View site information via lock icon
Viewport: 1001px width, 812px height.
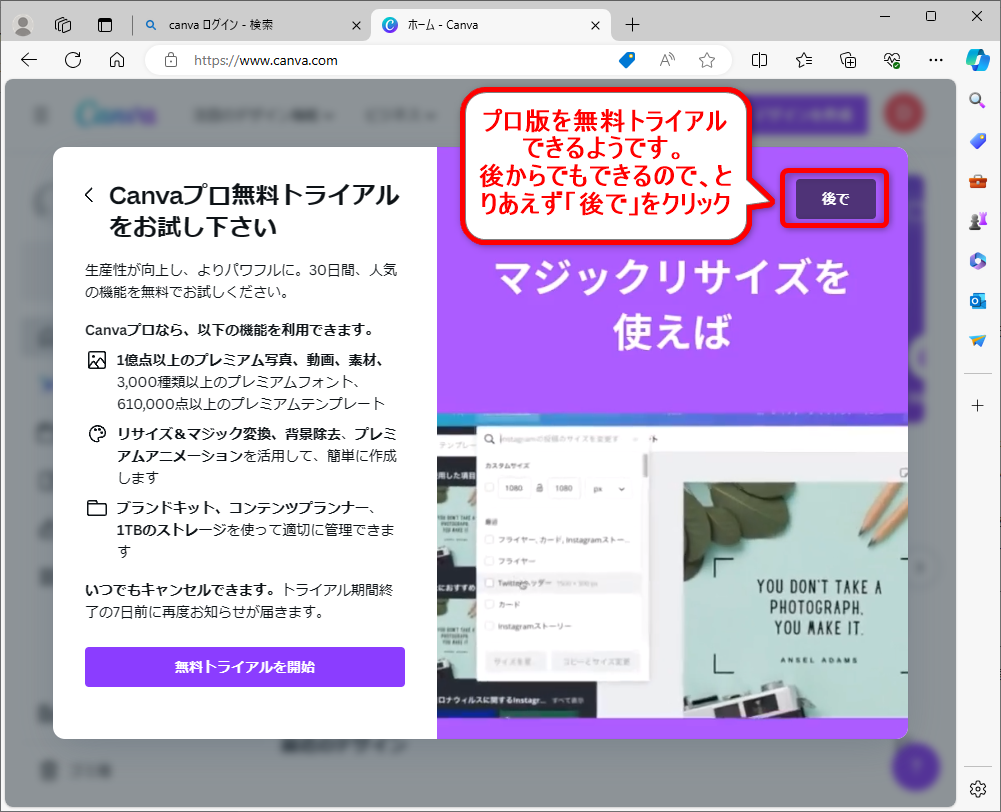170,60
